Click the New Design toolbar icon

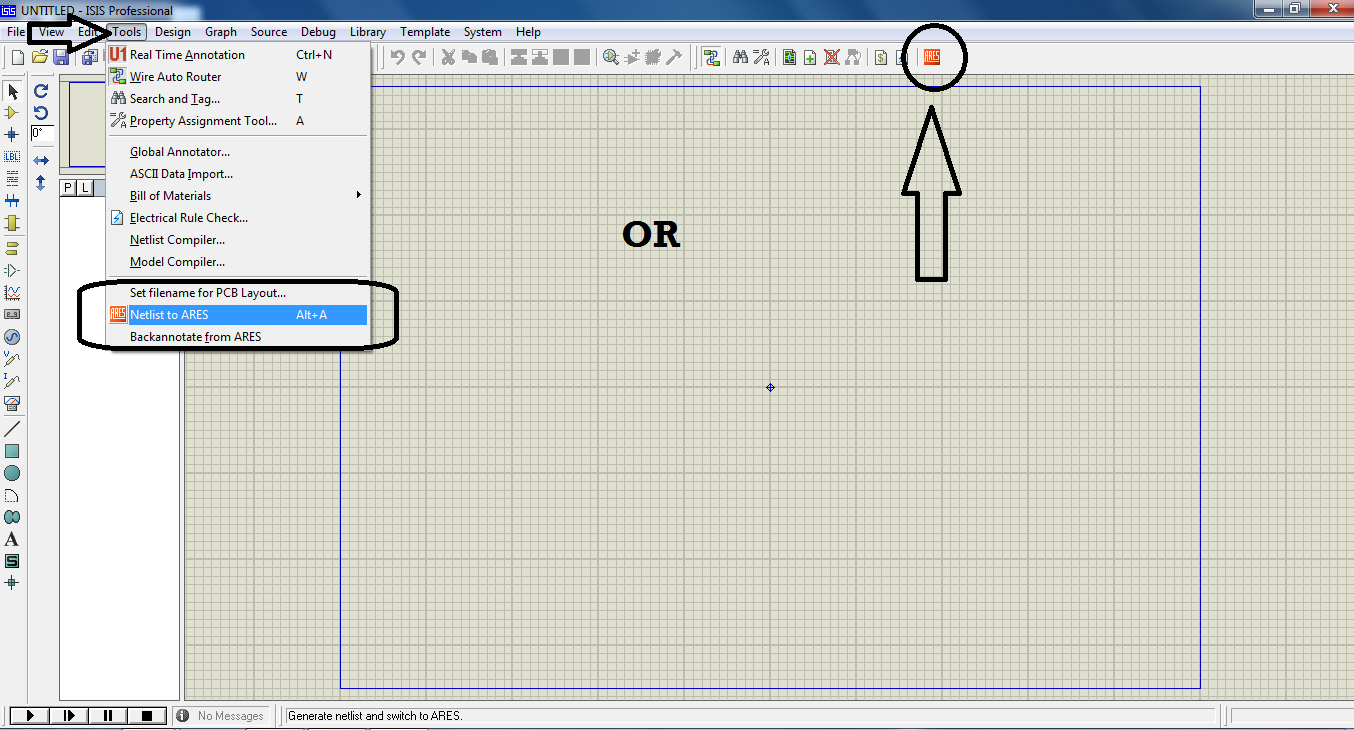tap(17, 57)
